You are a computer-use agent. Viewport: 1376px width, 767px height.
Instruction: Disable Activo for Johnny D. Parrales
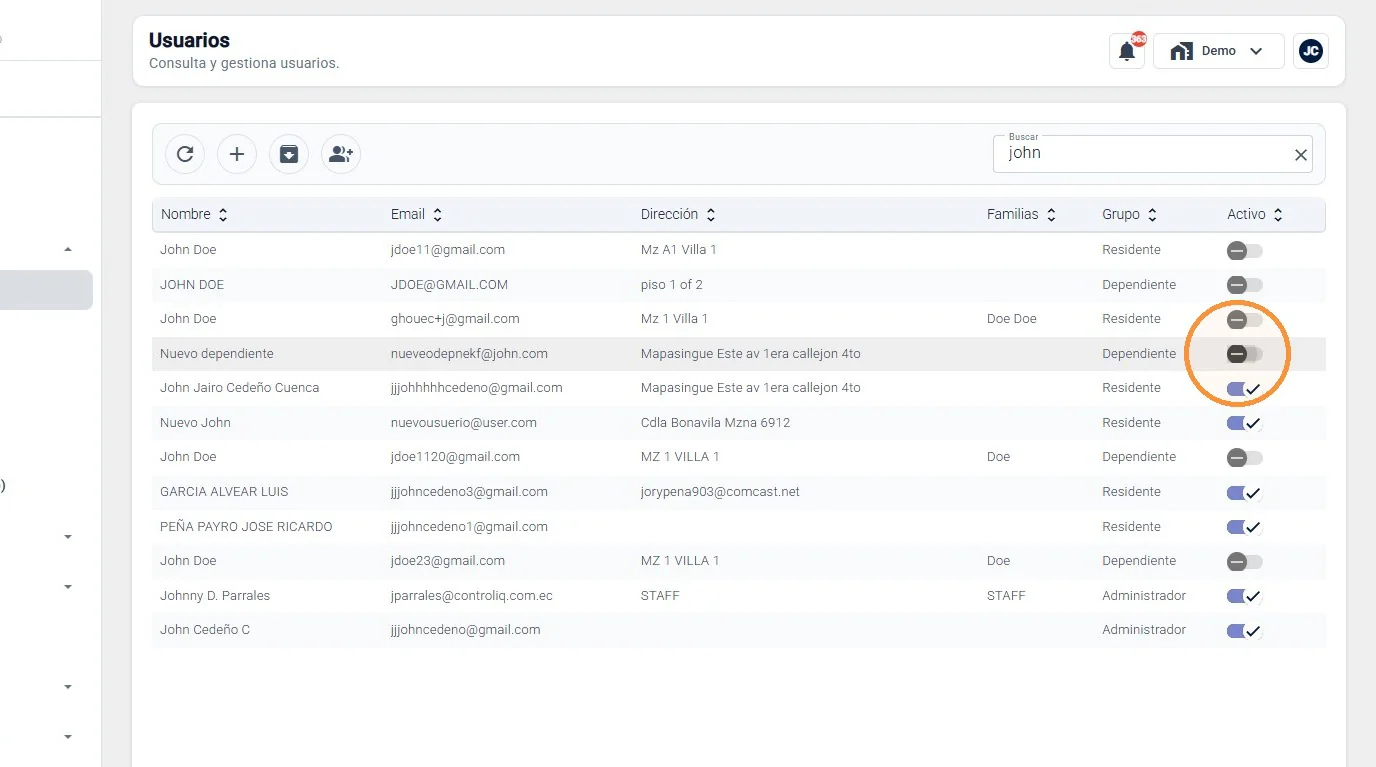pyautogui.click(x=1245, y=596)
